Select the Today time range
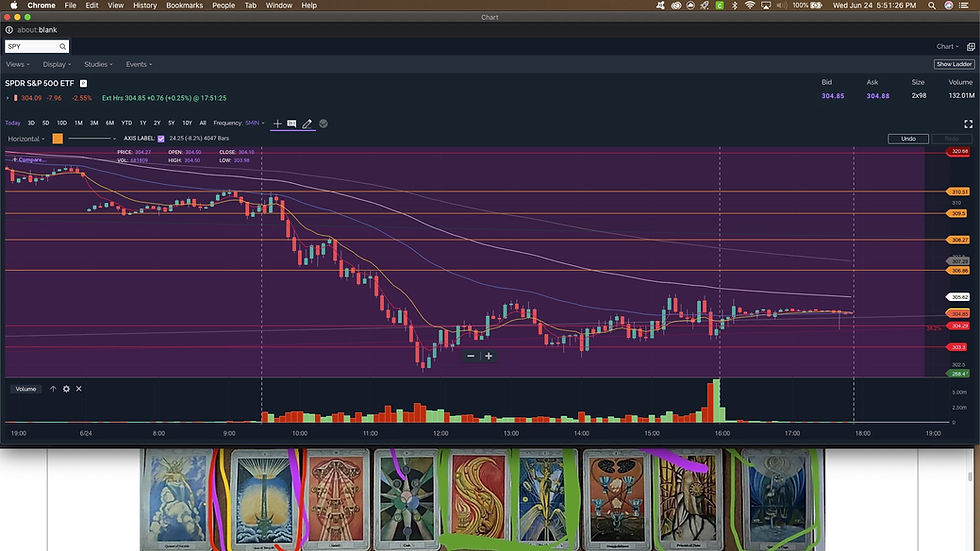The image size is (980, 551). (12, 123)
